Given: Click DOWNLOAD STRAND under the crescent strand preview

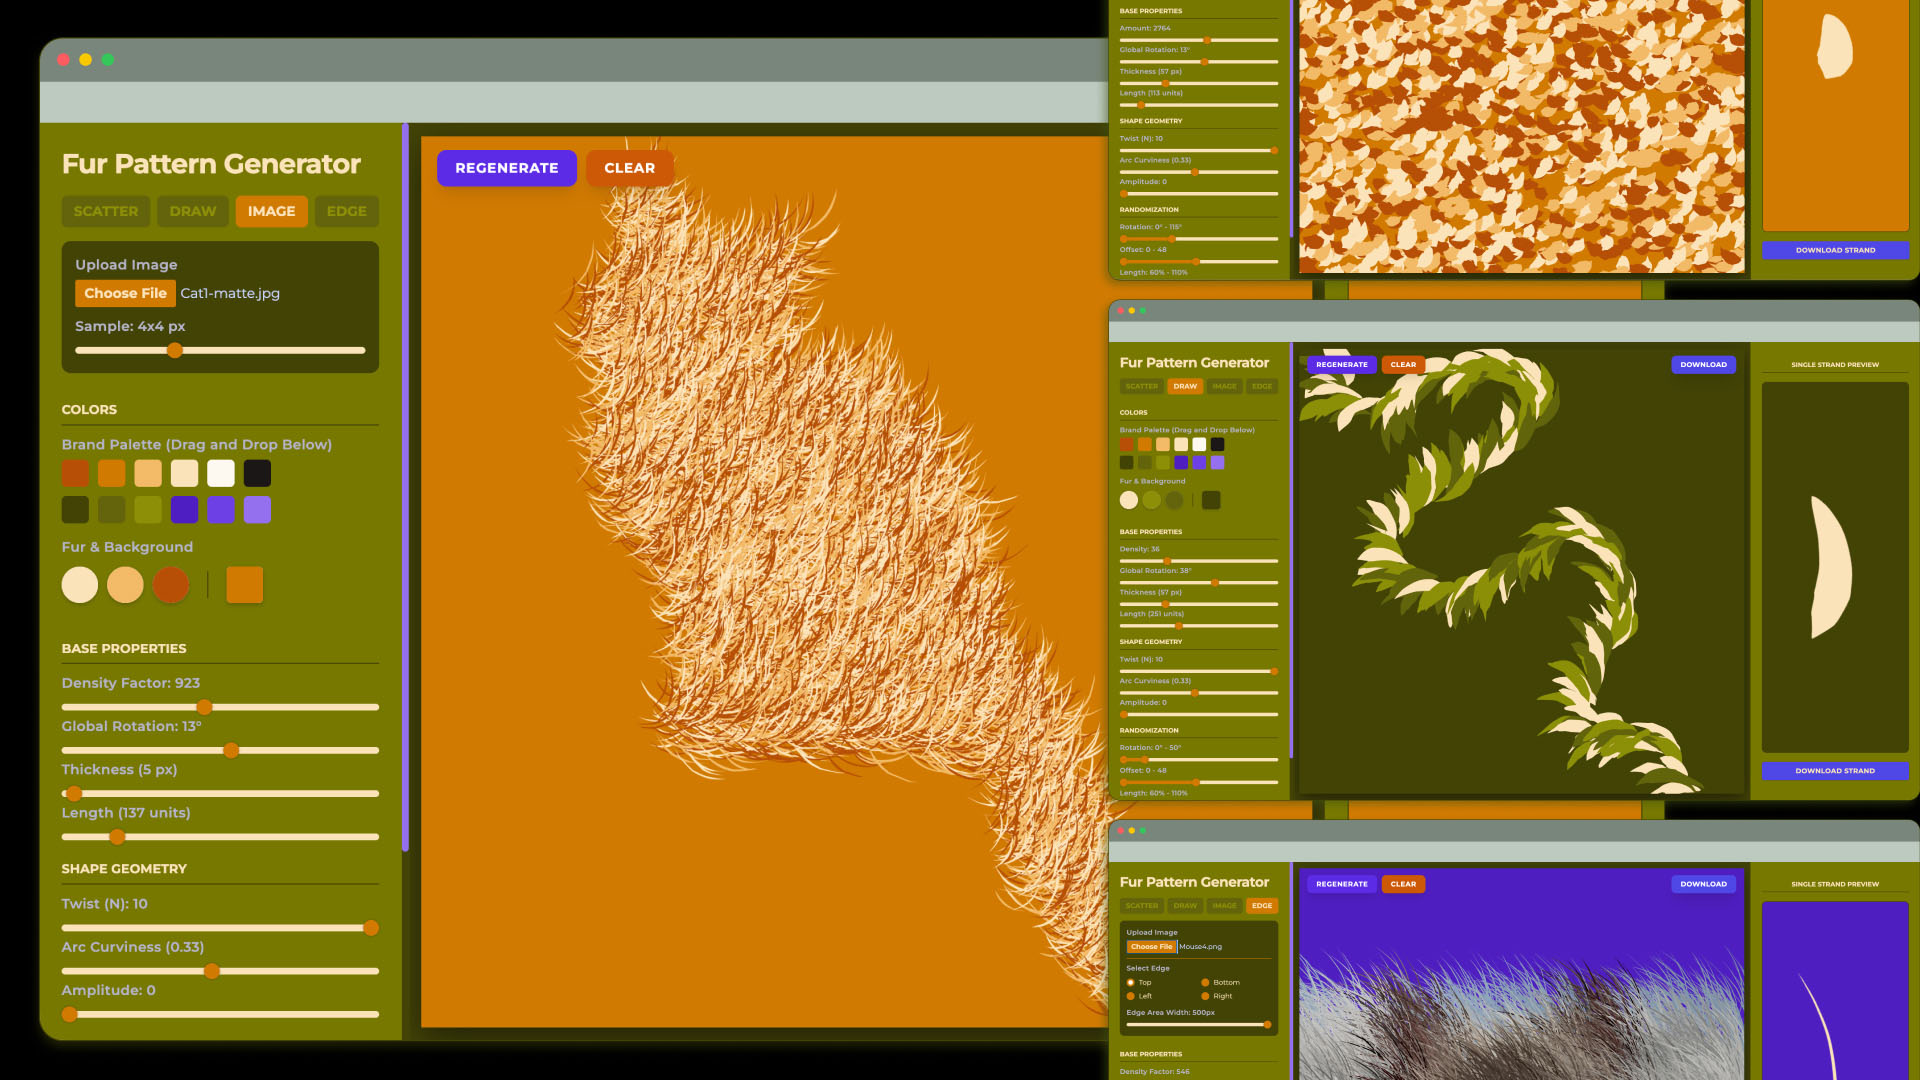Looking at the screenshot, I should pyautogui.click(x=1834, y=771).
